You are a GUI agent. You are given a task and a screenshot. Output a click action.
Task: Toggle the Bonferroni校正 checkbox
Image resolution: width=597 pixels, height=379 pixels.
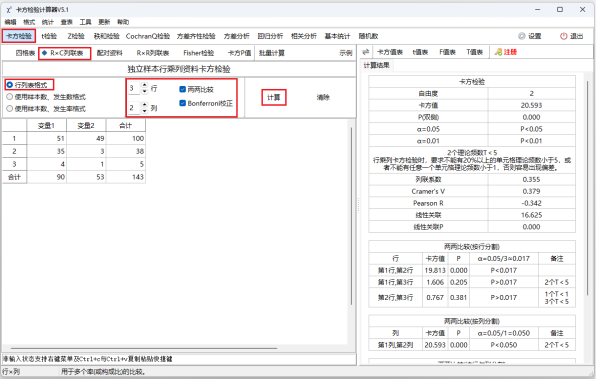pos(182,103)
